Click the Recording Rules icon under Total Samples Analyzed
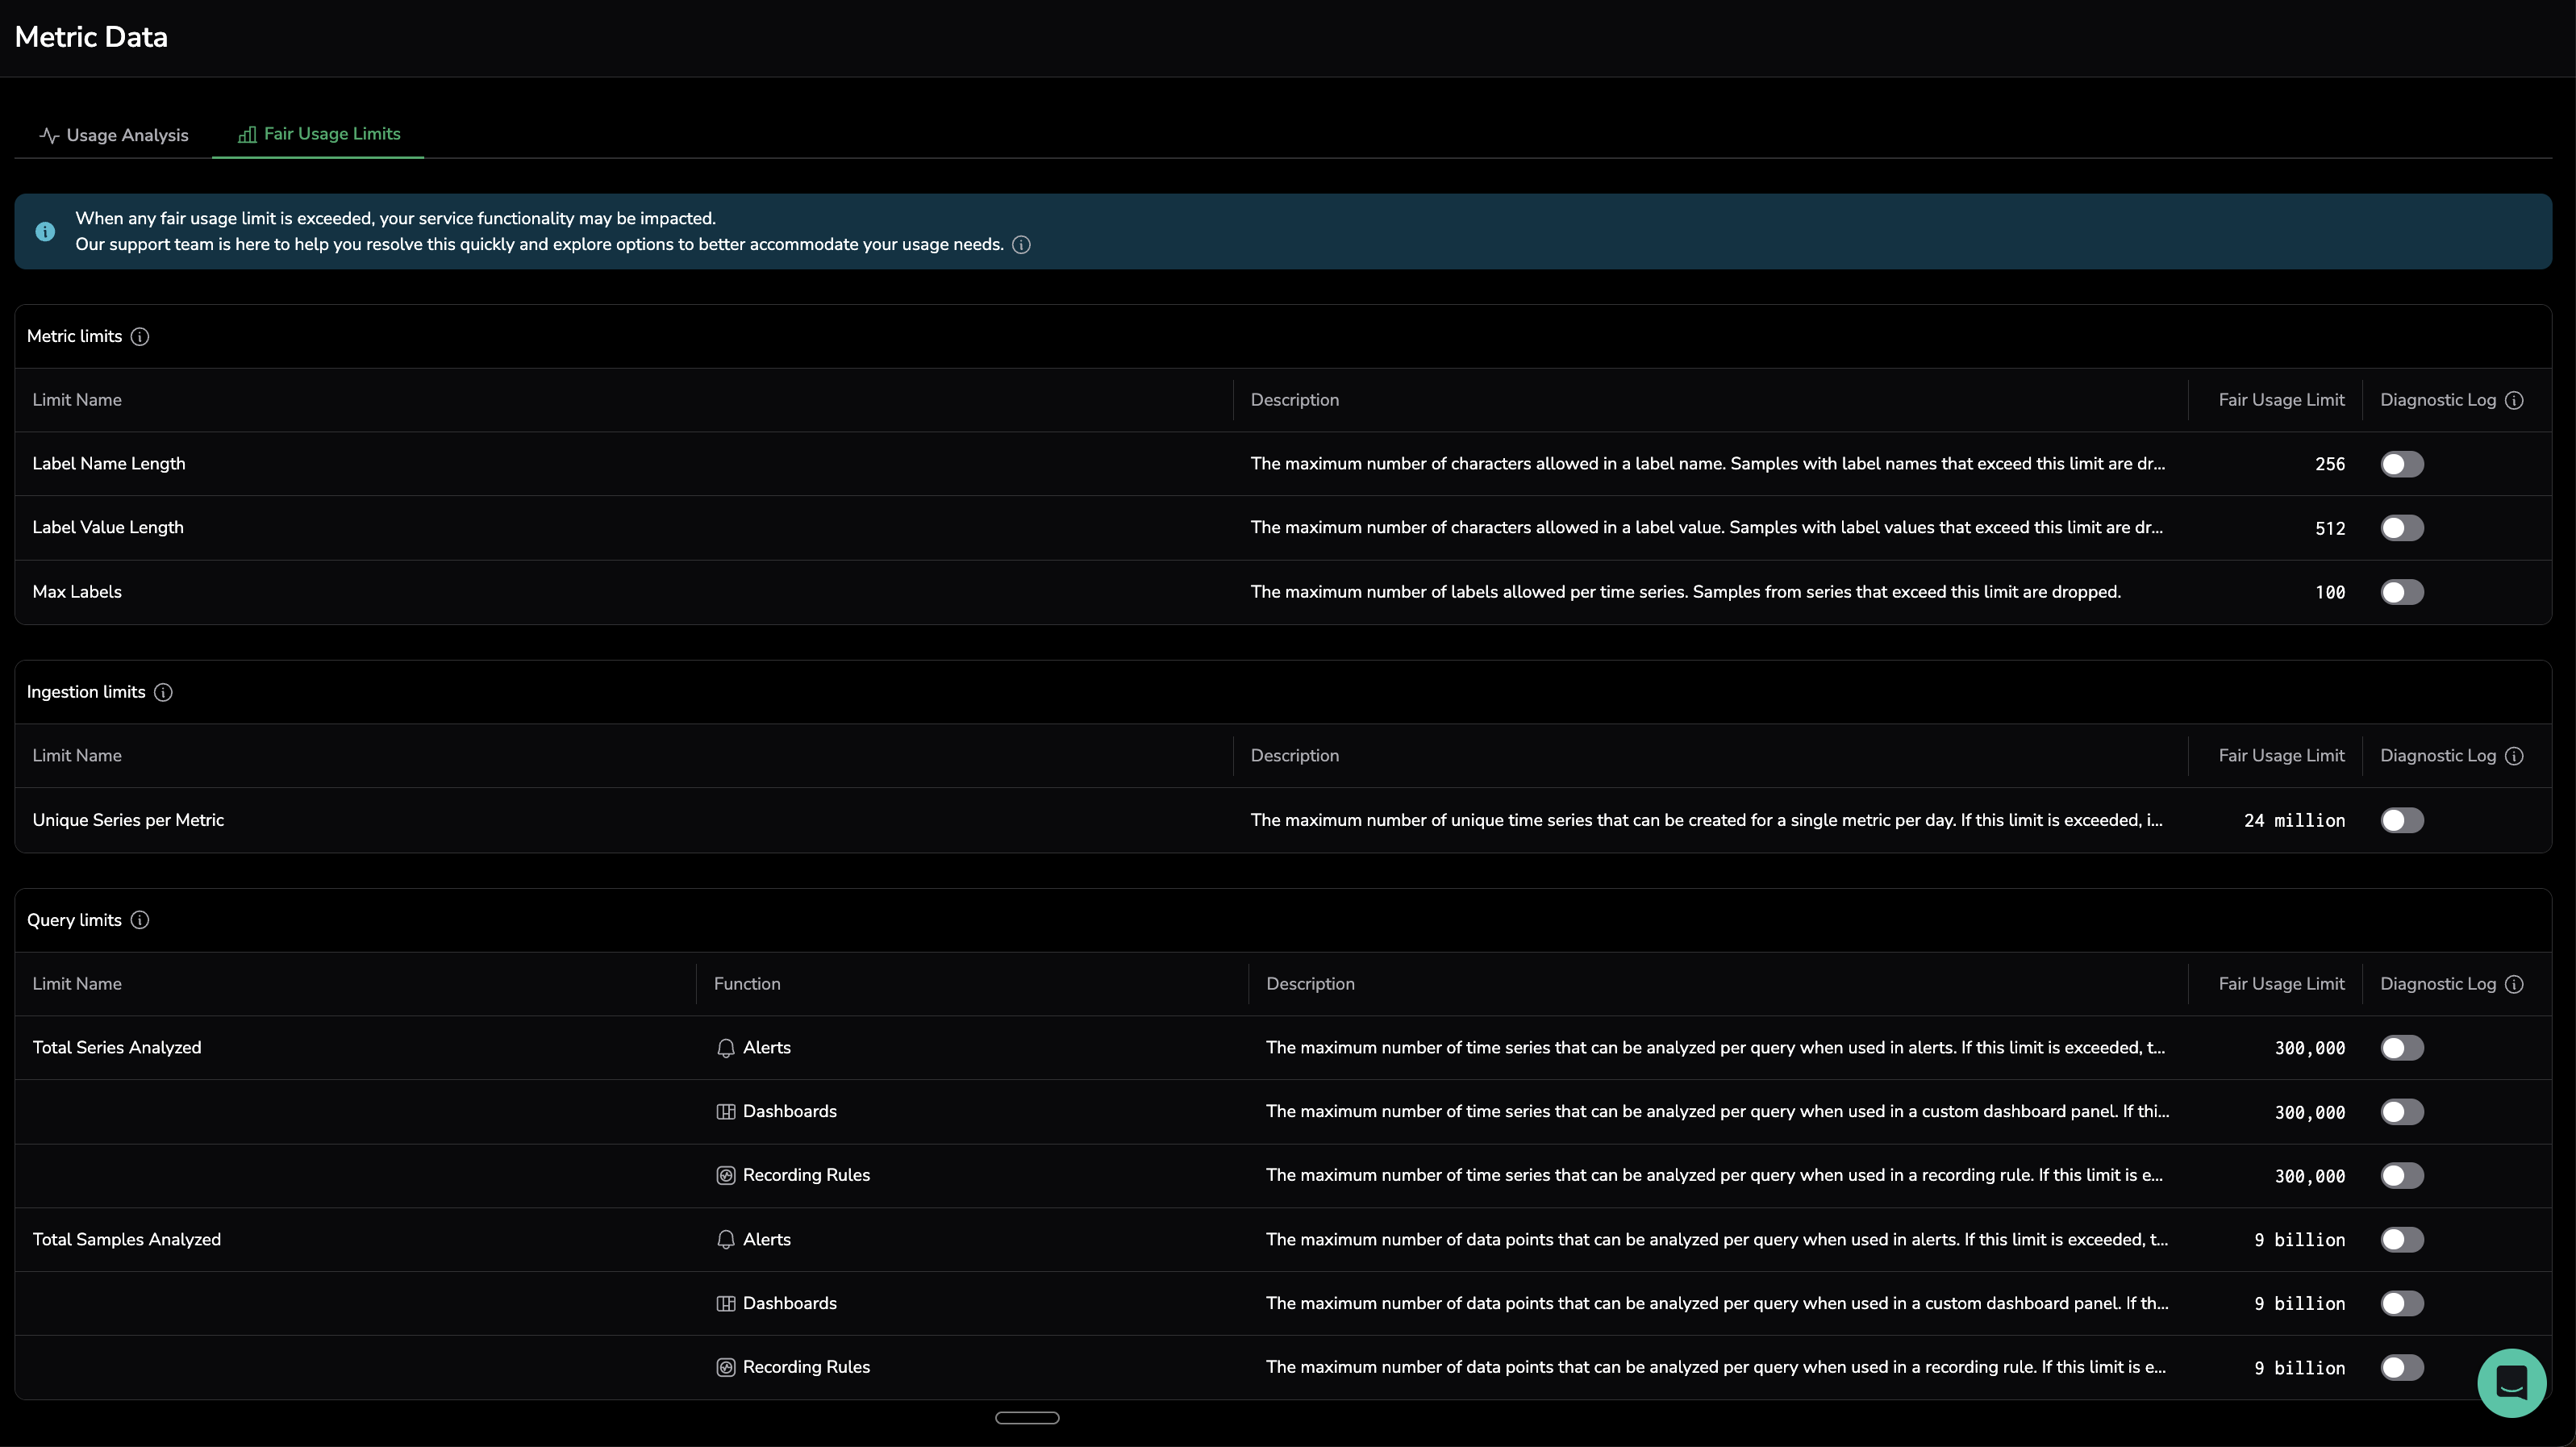 (726, 1367)
